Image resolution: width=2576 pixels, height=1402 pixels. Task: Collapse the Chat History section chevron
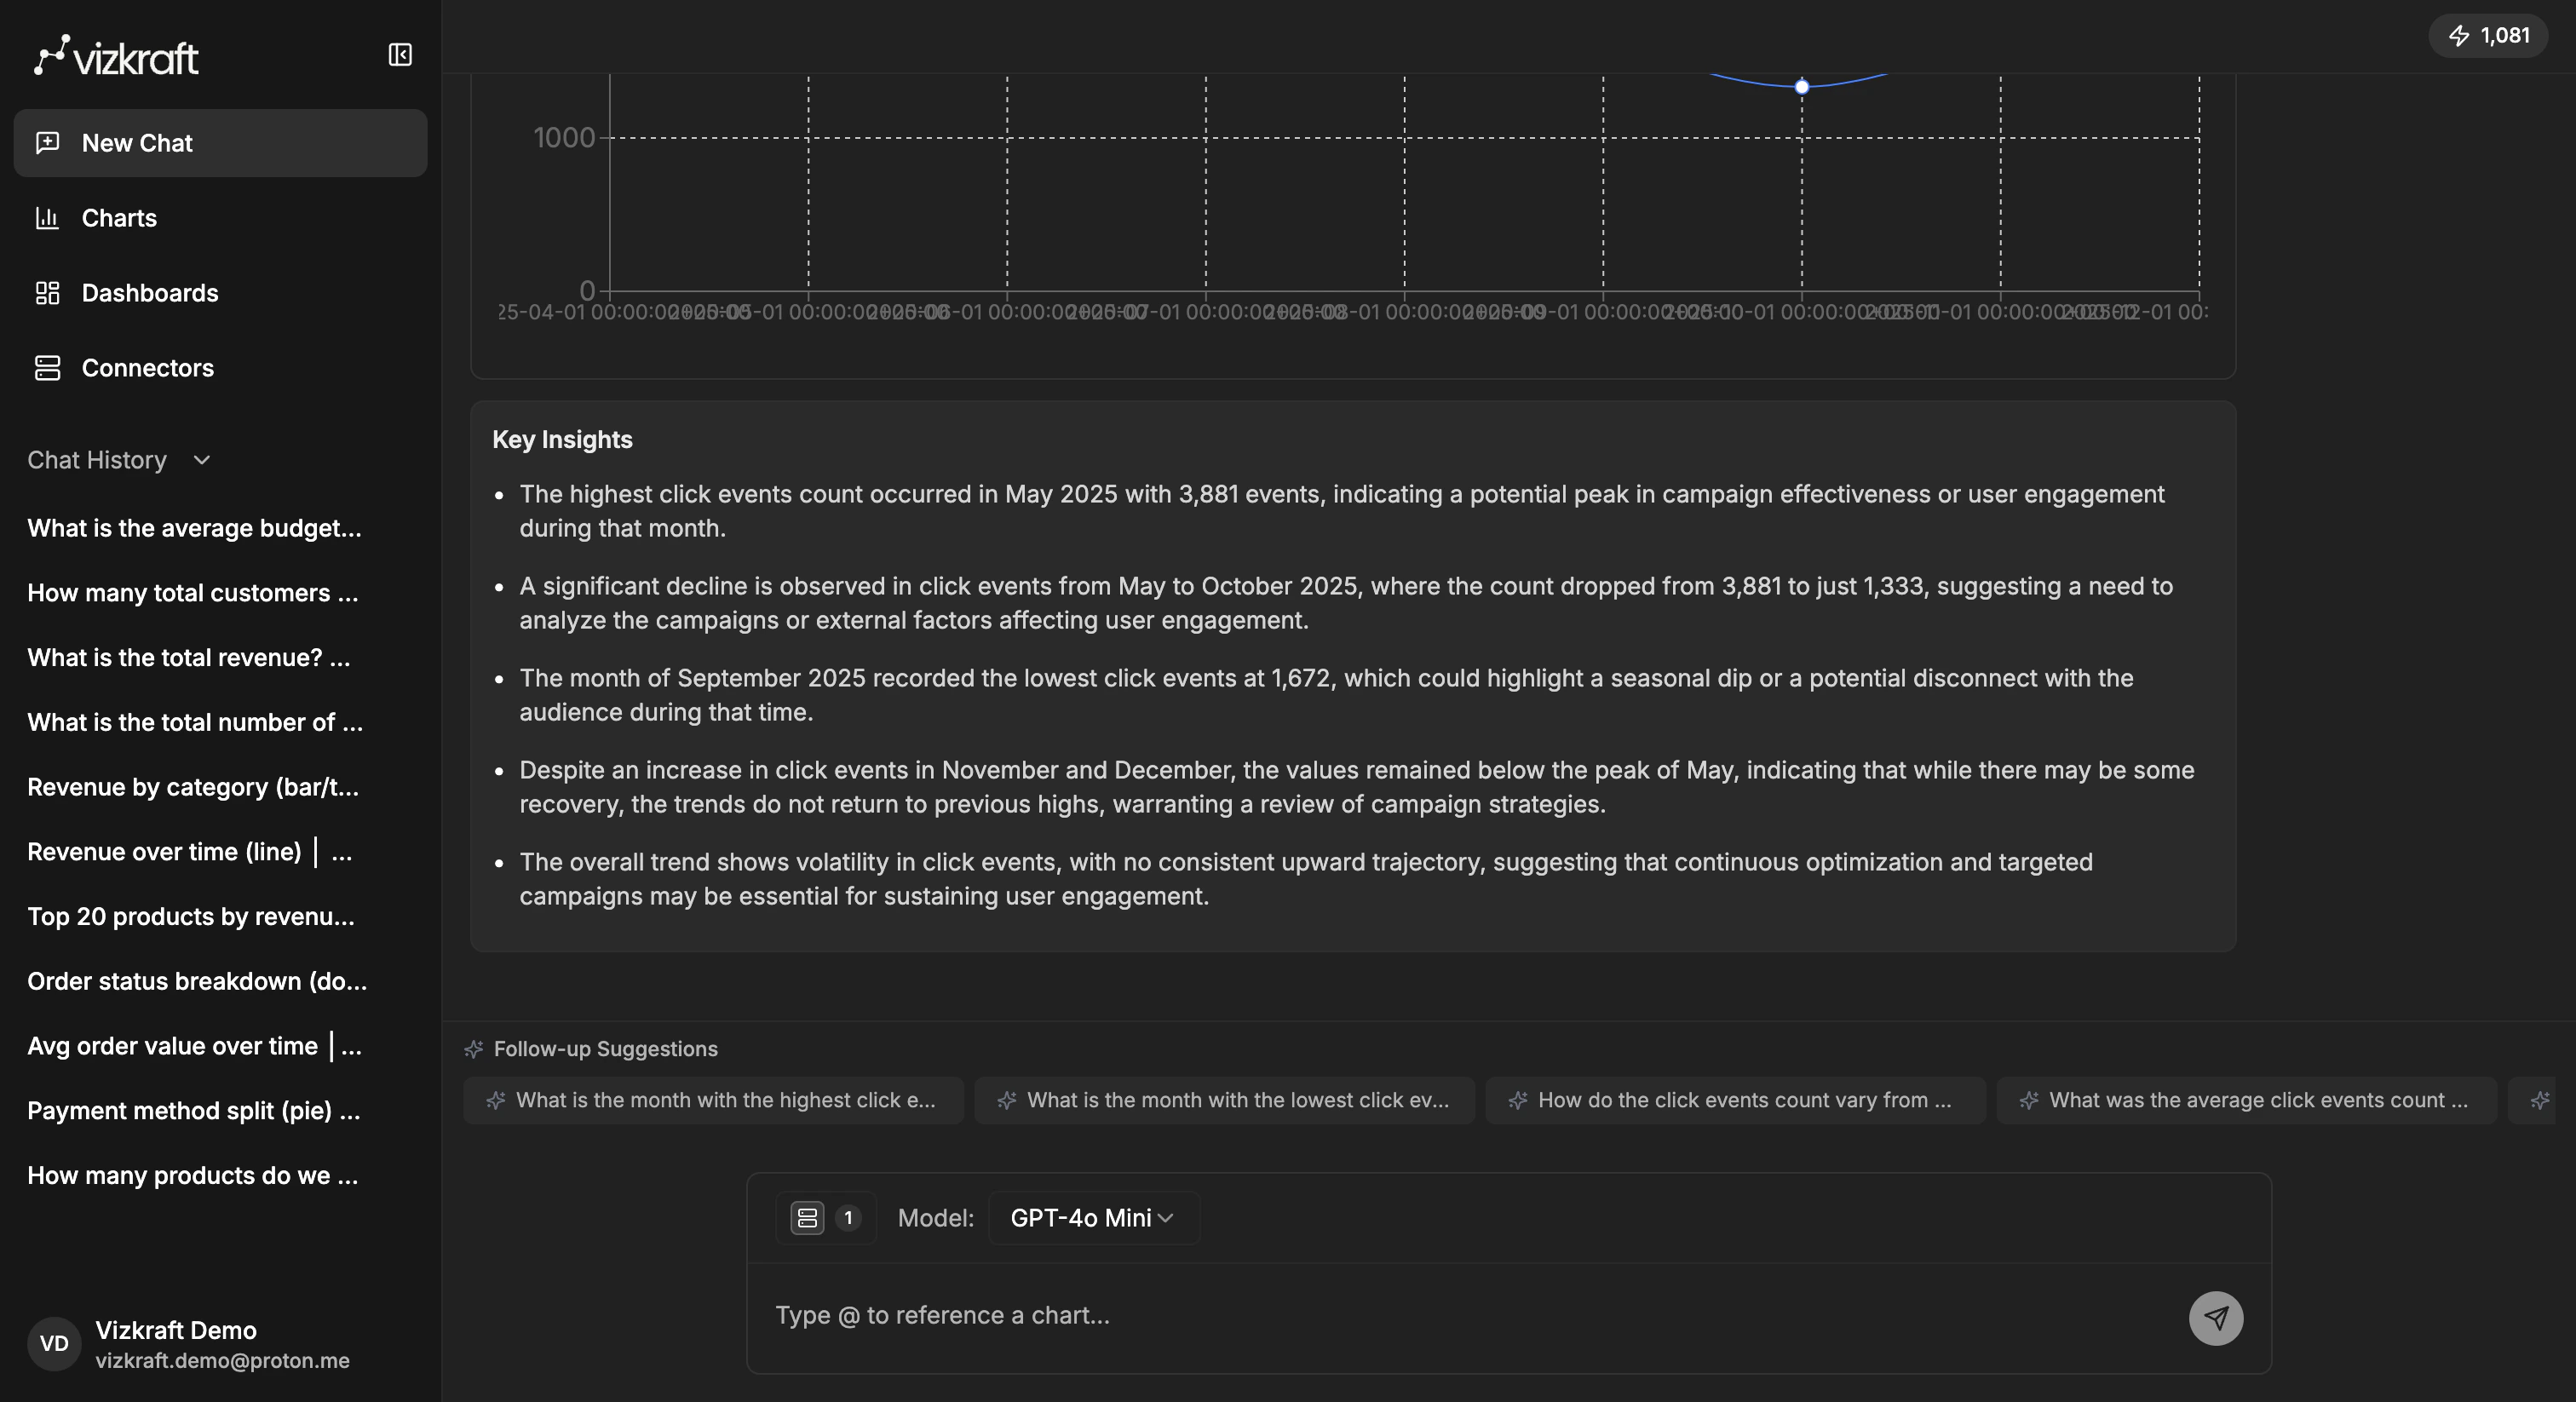[200, 461]
